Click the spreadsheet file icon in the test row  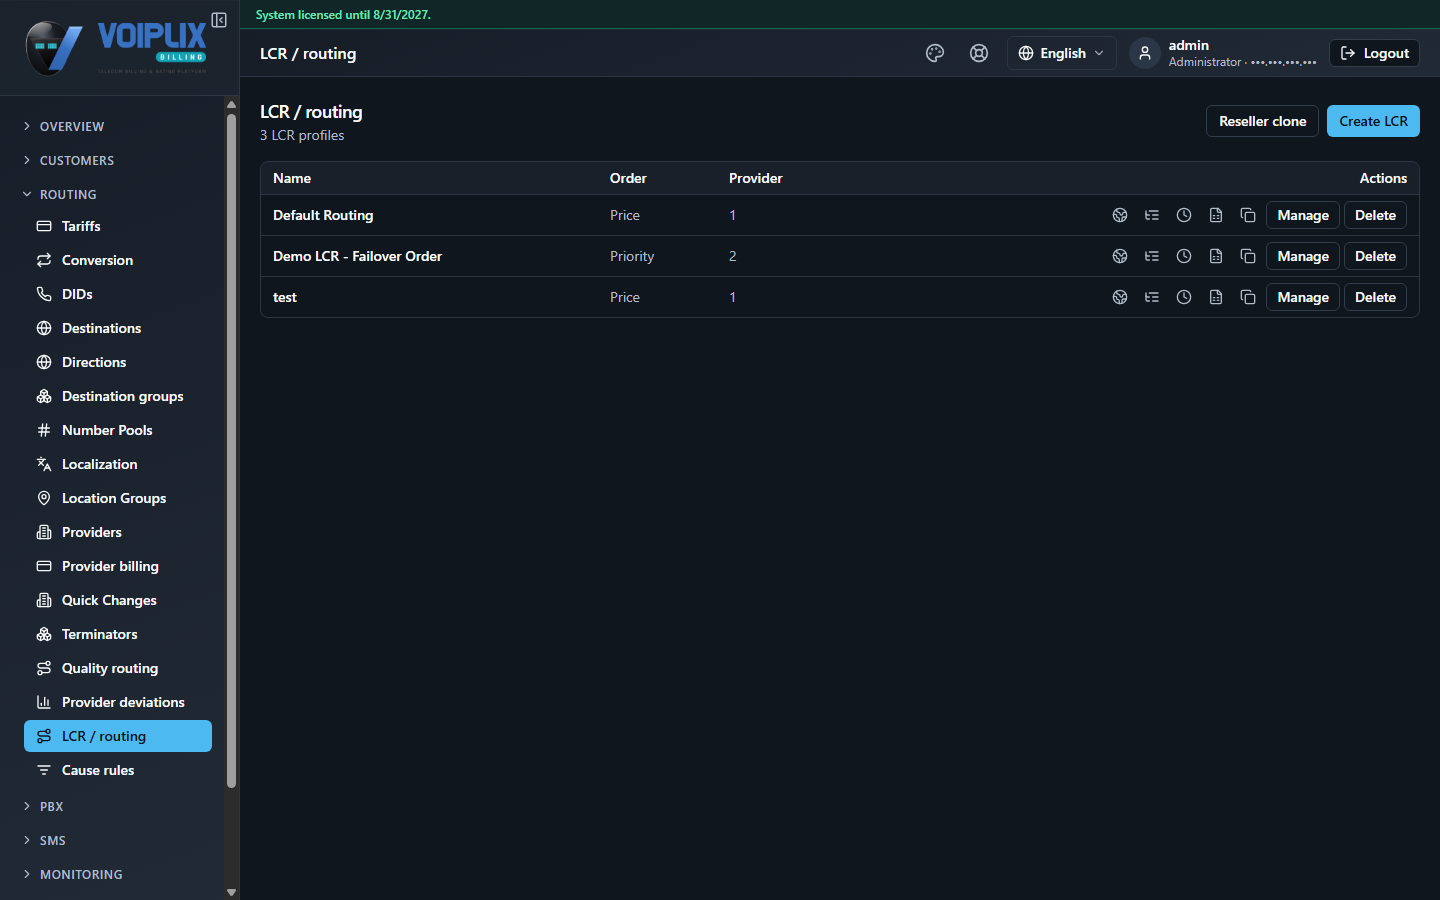click(1216, 297)
